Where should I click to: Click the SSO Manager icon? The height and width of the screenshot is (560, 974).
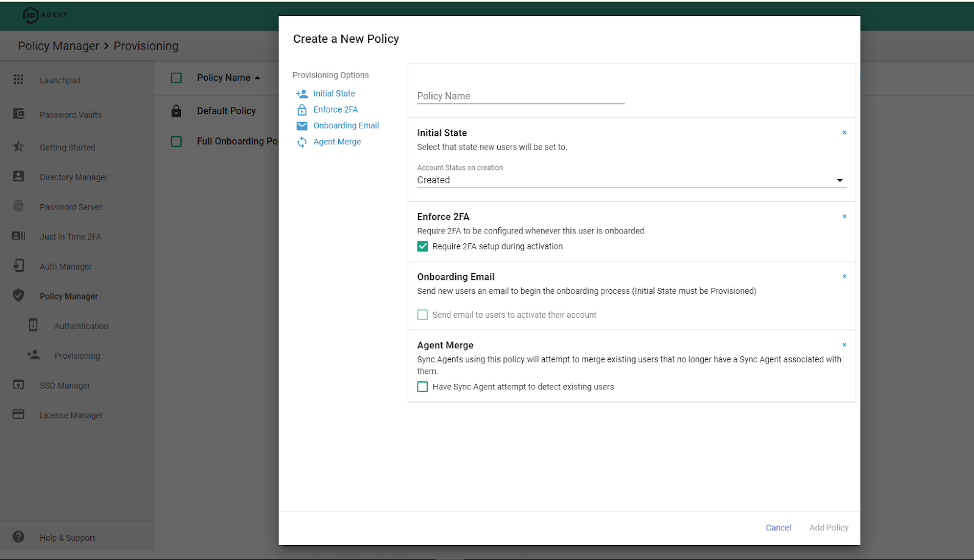(19, 385)
